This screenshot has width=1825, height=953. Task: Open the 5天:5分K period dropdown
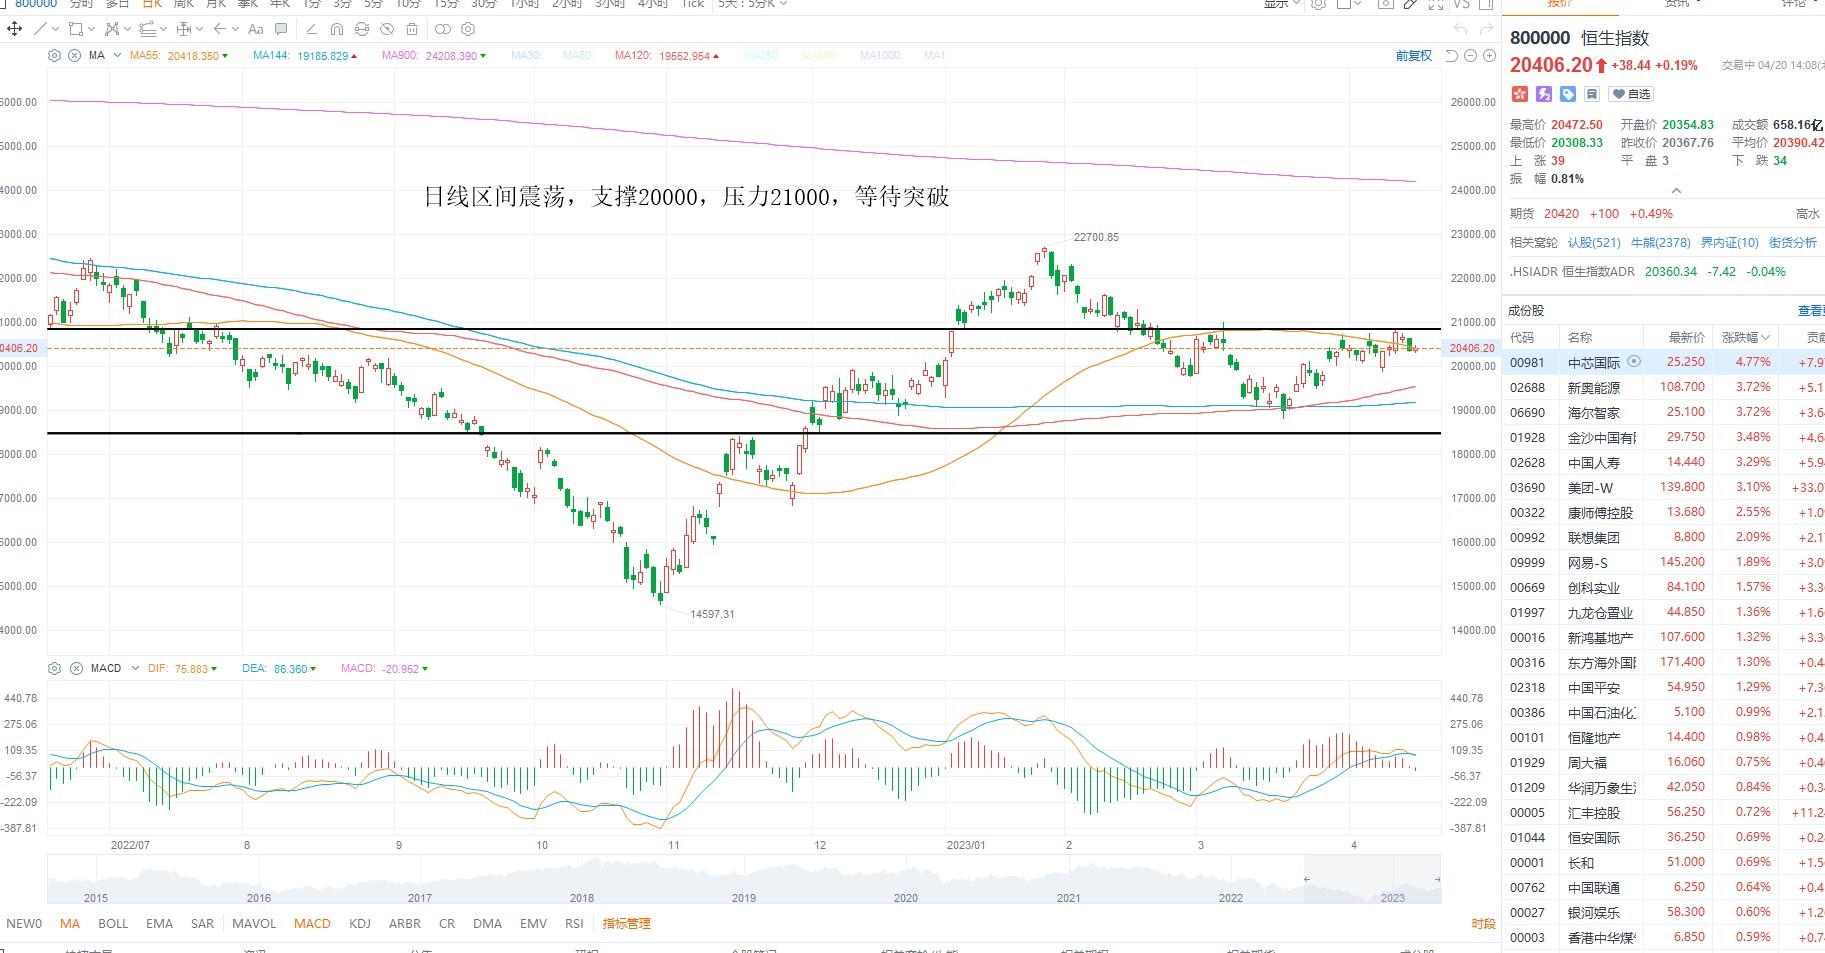tap(752, 4)
